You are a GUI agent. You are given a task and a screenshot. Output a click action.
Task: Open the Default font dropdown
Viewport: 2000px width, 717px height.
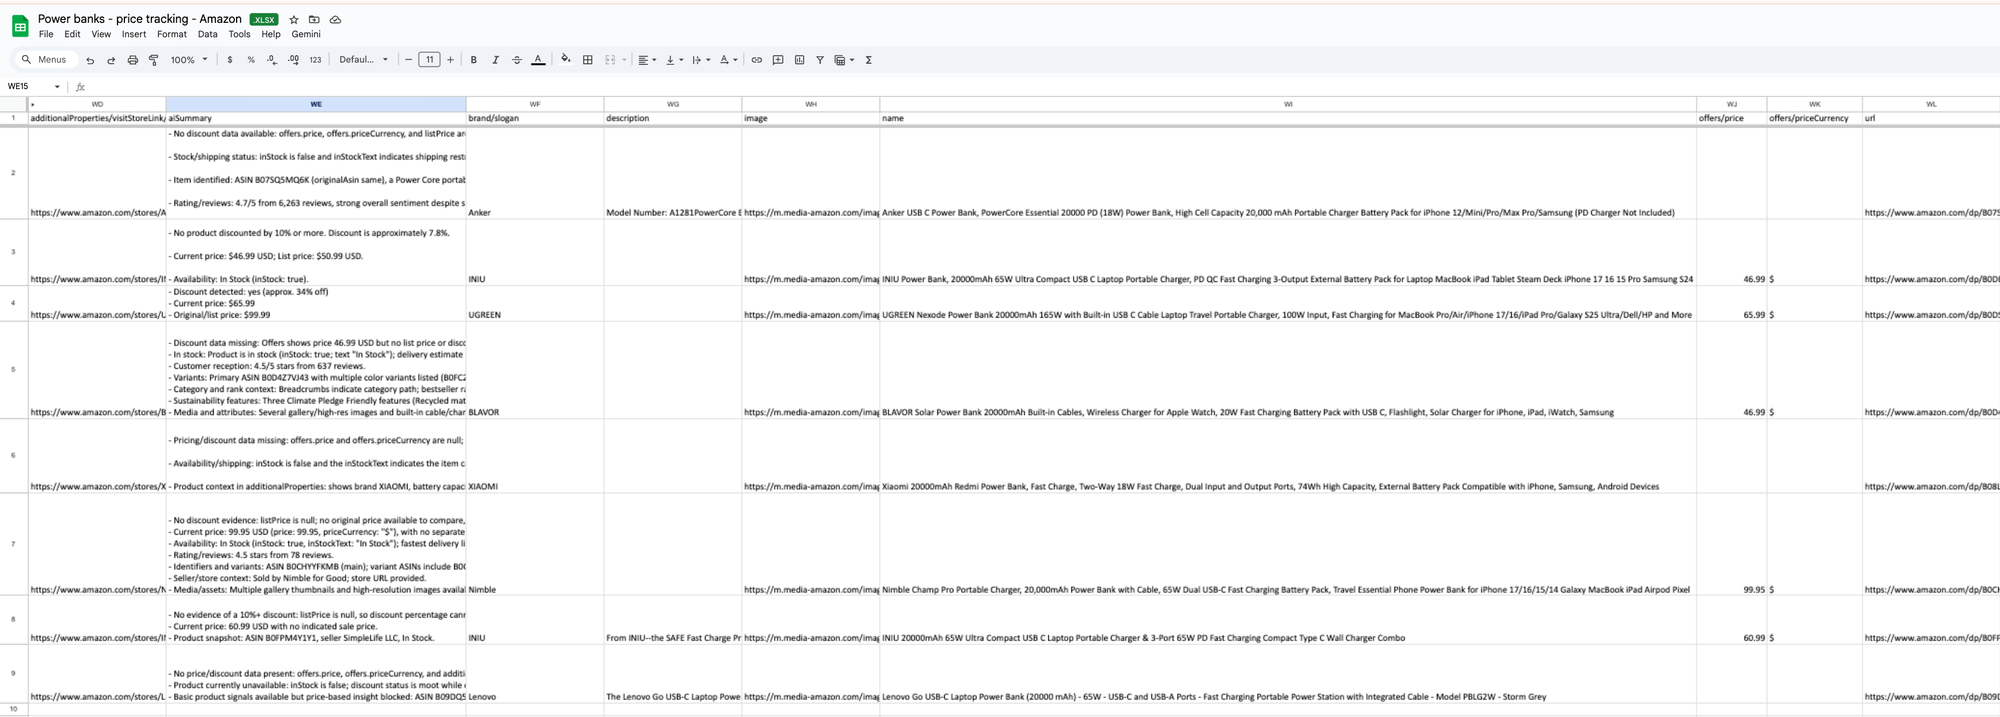363,60
